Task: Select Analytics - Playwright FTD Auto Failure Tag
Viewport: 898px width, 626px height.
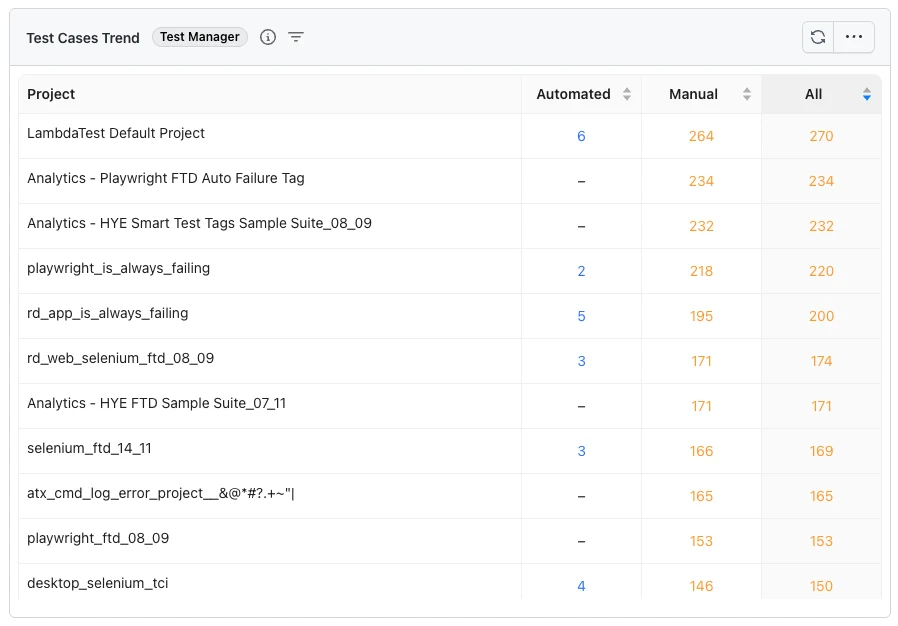Action: 166,178
